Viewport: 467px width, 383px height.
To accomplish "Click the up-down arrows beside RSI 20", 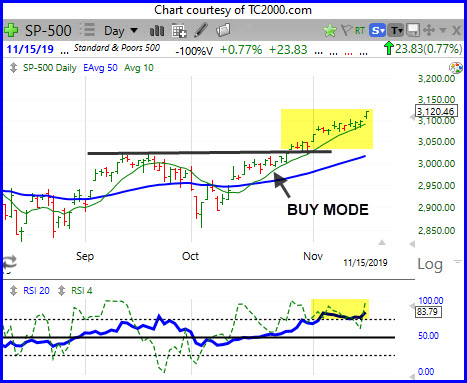I will click(x=13, y=291).
